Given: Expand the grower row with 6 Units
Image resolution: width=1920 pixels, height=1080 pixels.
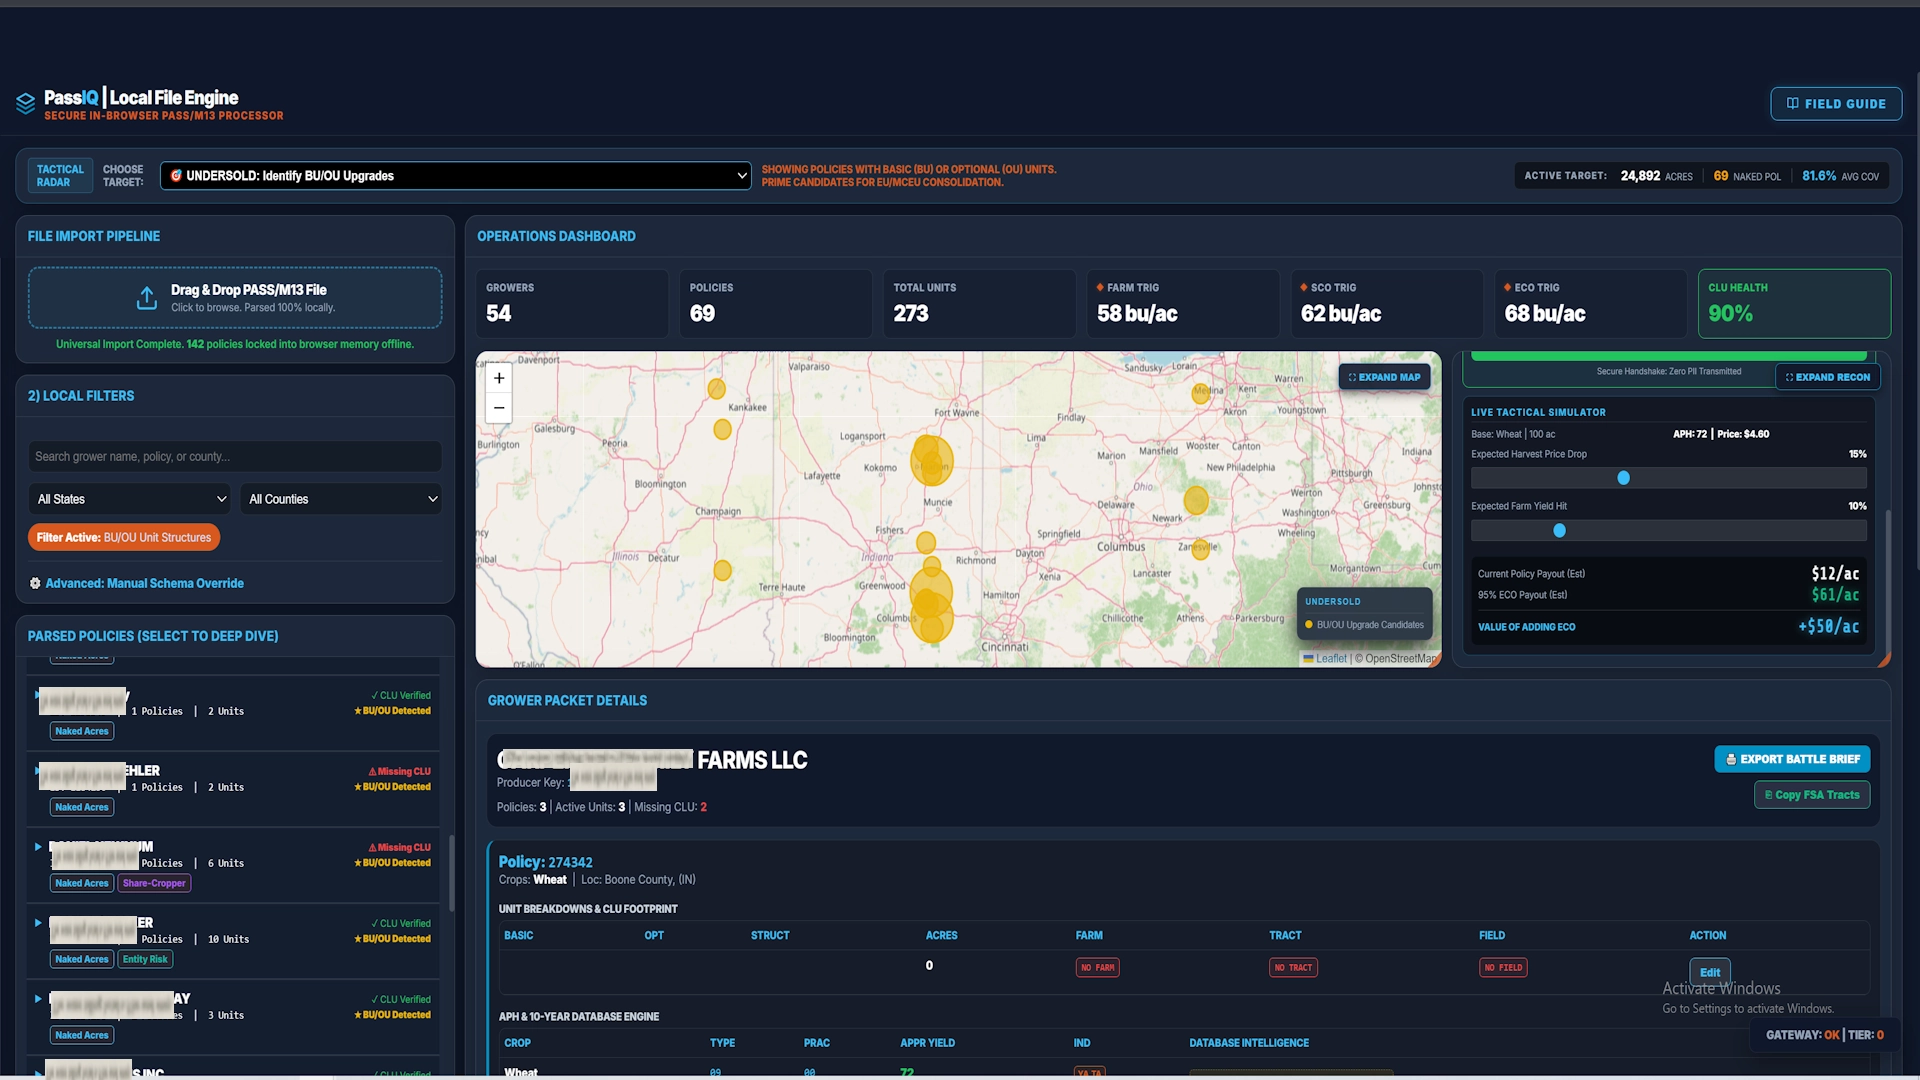Looking at the screenshot, I should click(38, 847).
